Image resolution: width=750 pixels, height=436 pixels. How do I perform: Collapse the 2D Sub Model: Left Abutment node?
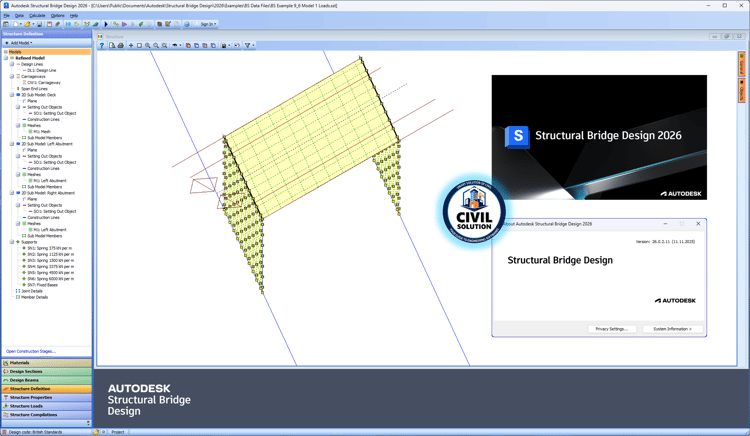pos(12,144)
